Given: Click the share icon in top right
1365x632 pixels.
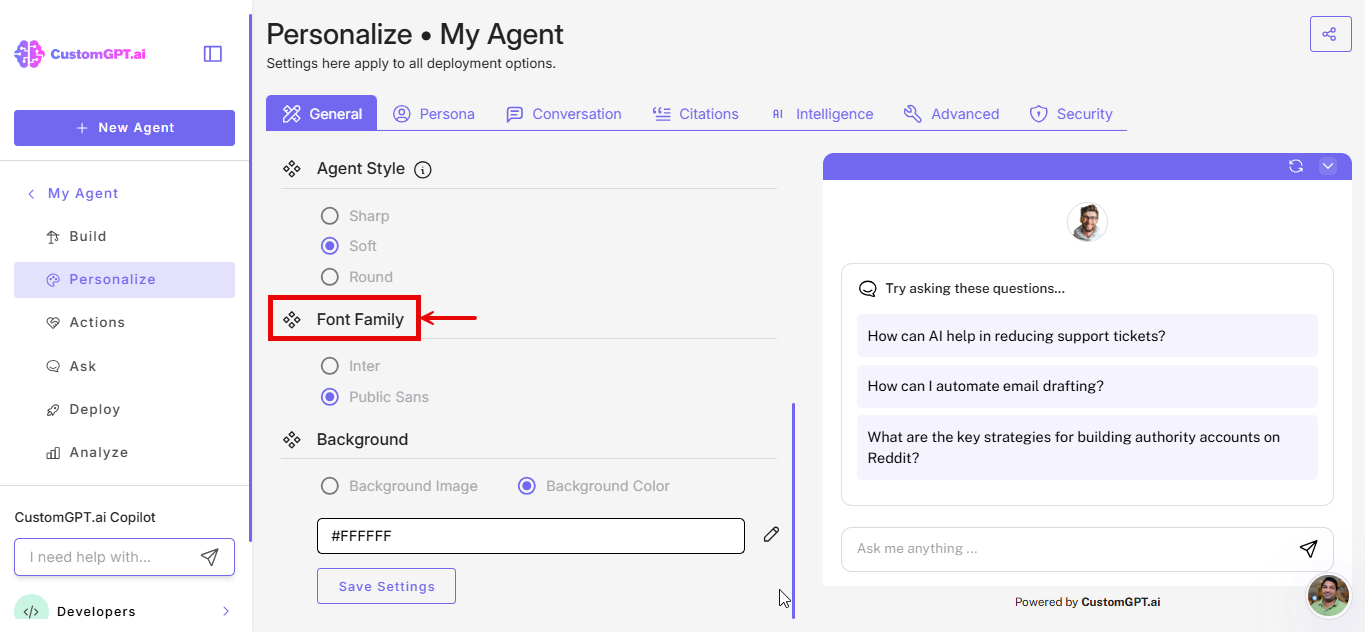Looking at the screenshot, I should click(x=1330, y=33).
